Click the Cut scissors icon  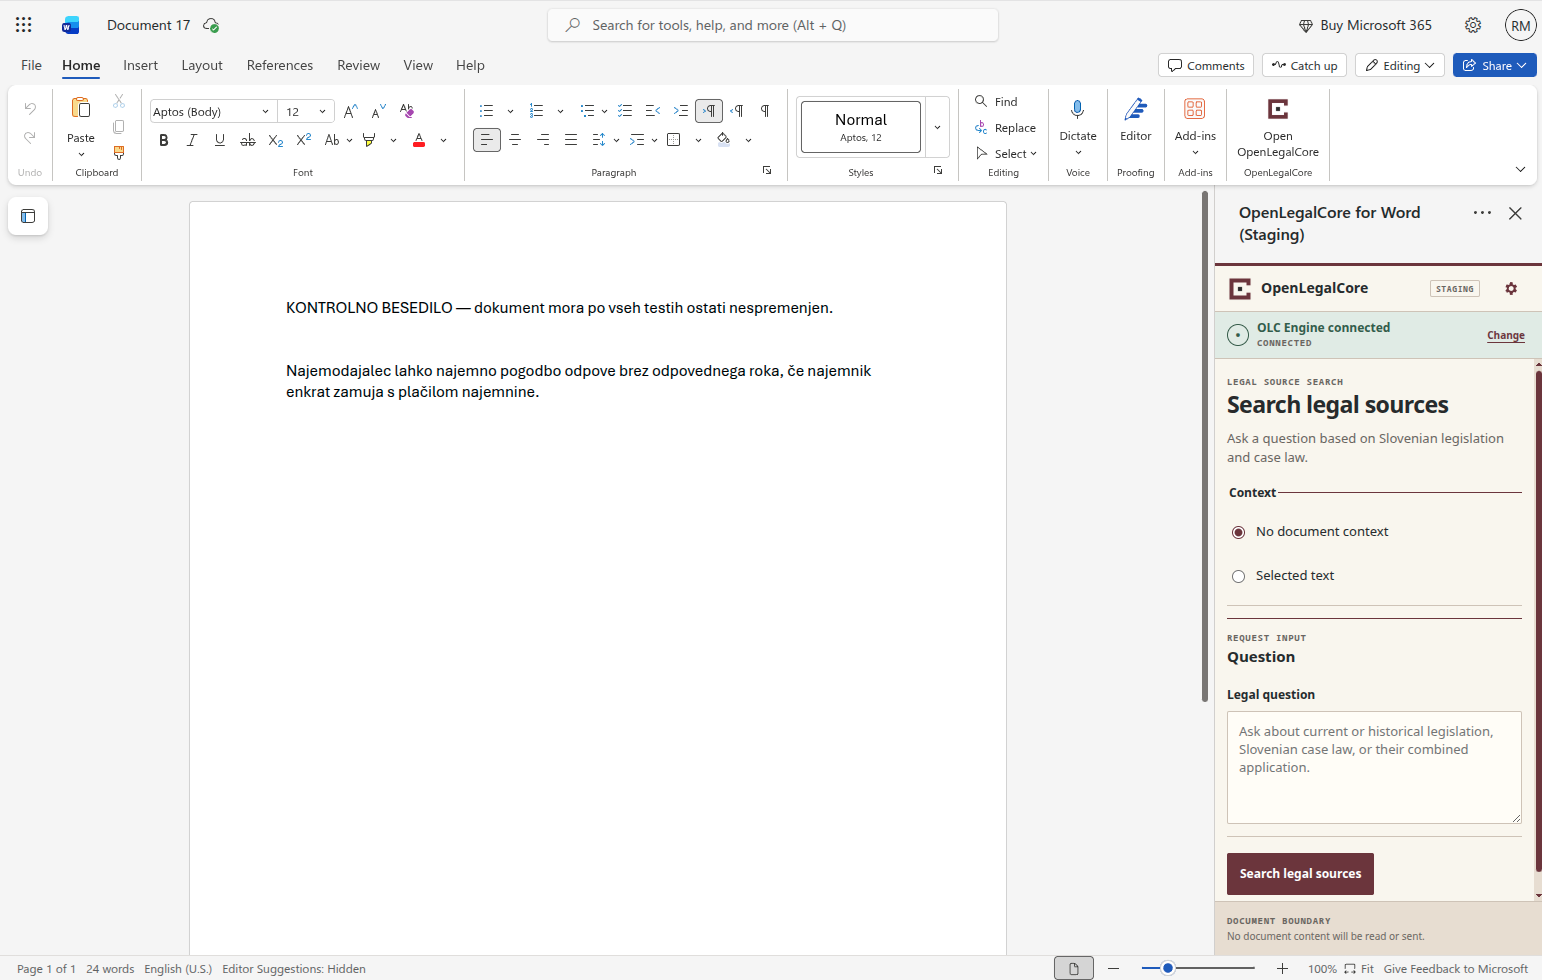119,101
